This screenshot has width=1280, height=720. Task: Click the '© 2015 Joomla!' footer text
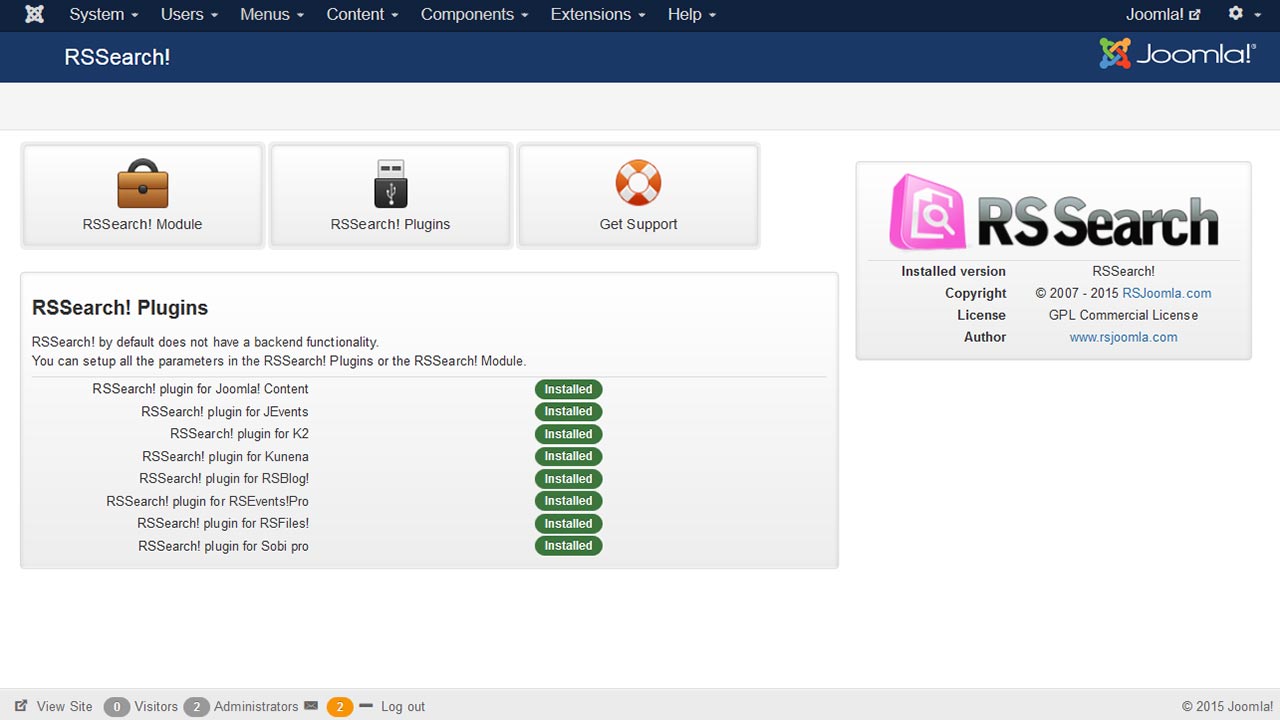click(x=1227, y=706)
